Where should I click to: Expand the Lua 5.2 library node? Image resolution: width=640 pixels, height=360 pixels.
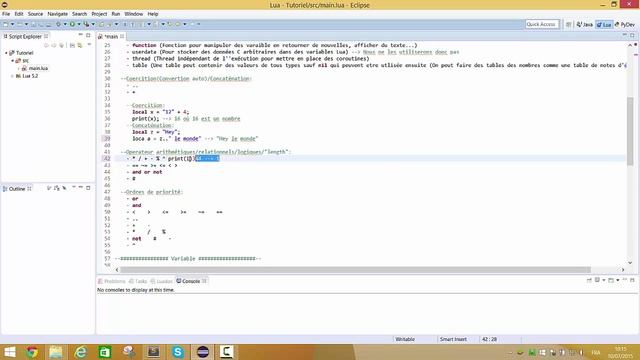click(12, 76)
